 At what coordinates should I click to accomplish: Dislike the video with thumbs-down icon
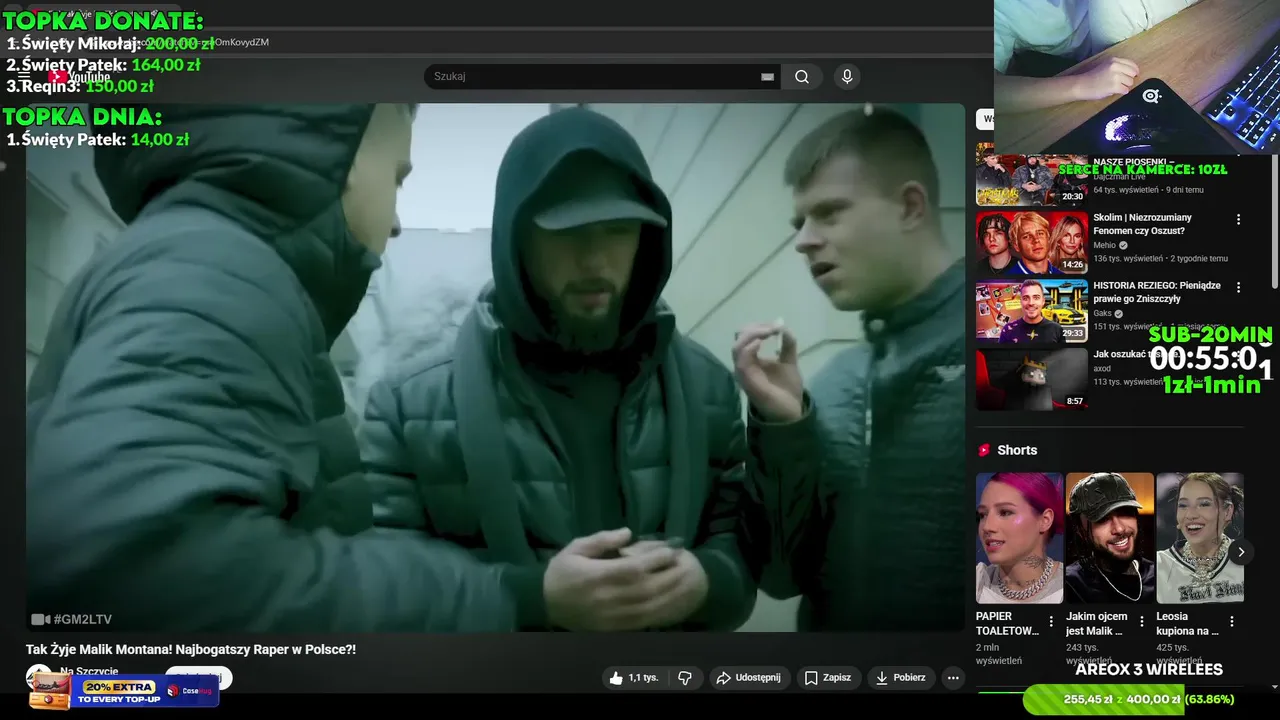(x=685, y=678)
